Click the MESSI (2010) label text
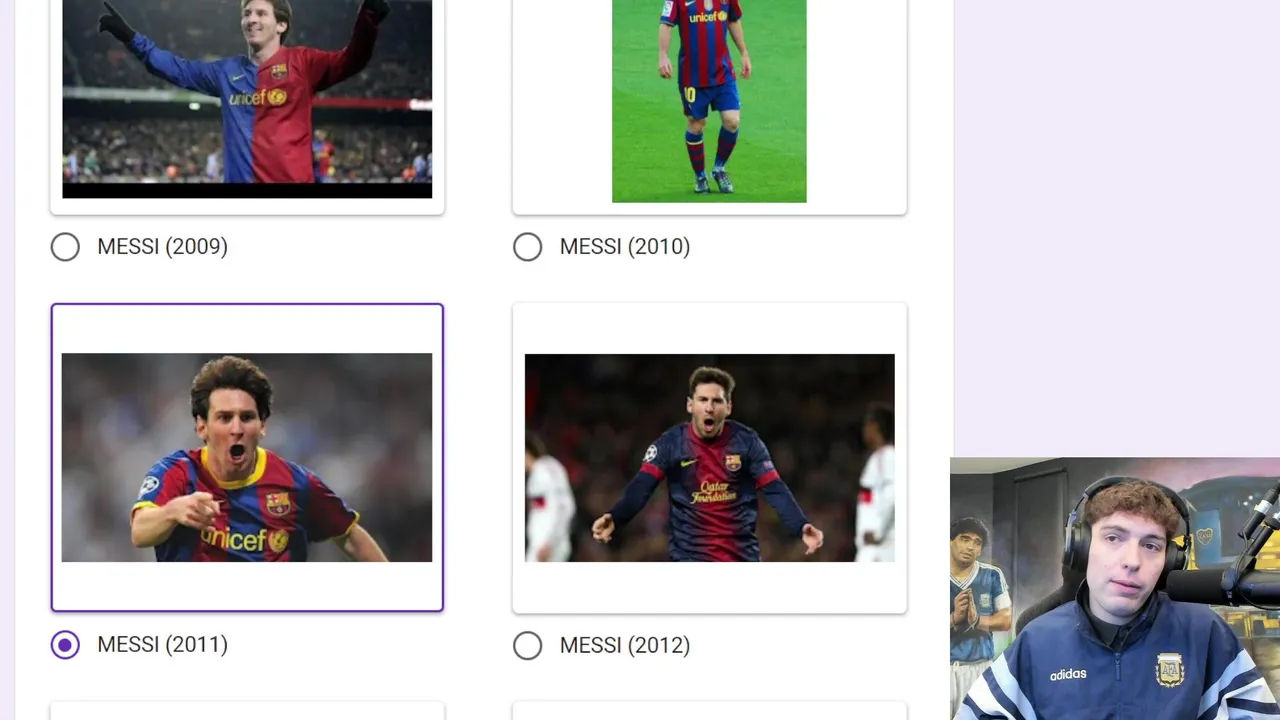This screenshot has height=720, width=1280. point(625,246)
